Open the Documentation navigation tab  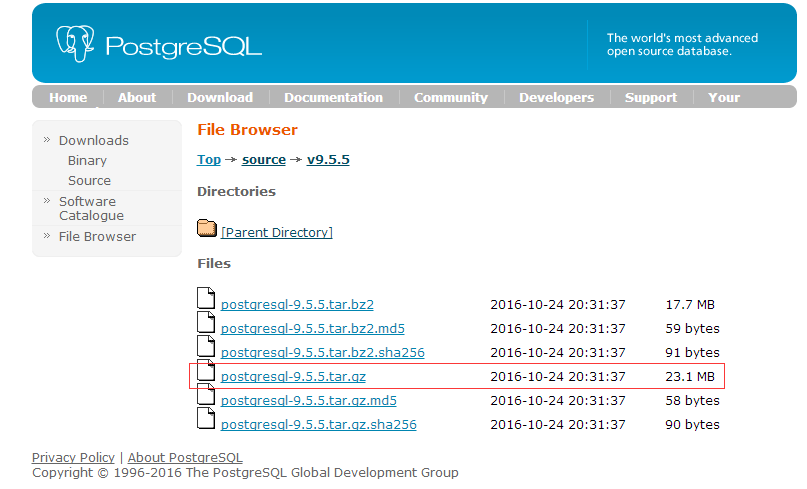click(x=333, y=97)
